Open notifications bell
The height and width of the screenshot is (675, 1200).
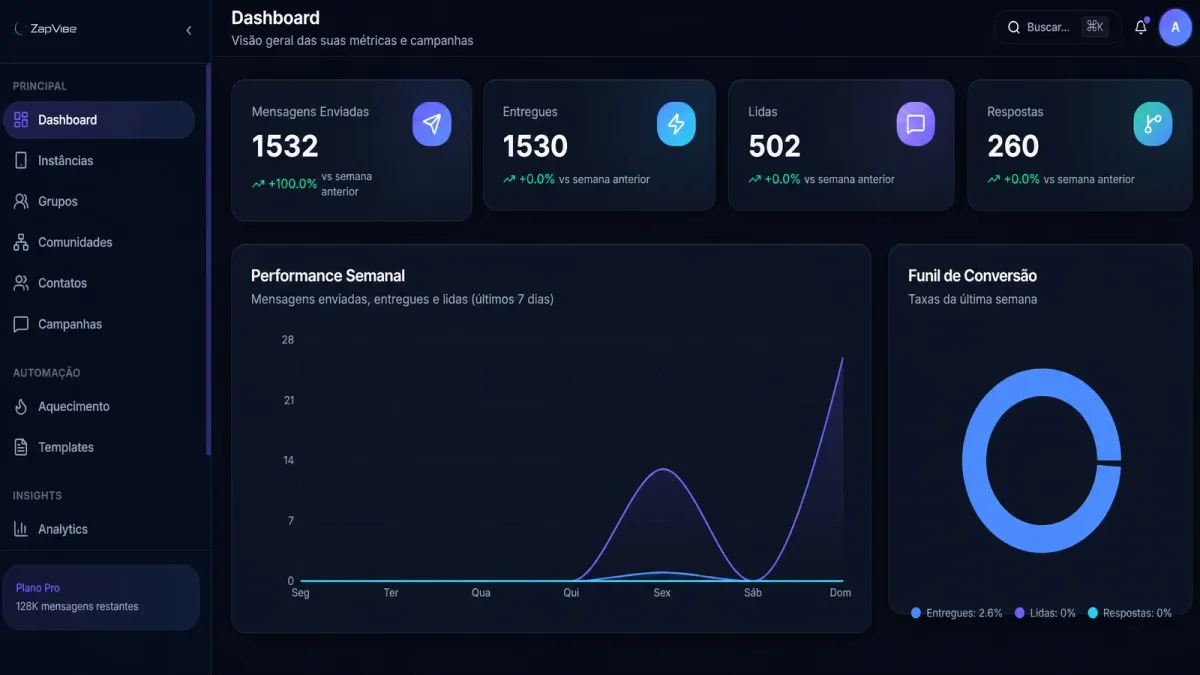1141,27
